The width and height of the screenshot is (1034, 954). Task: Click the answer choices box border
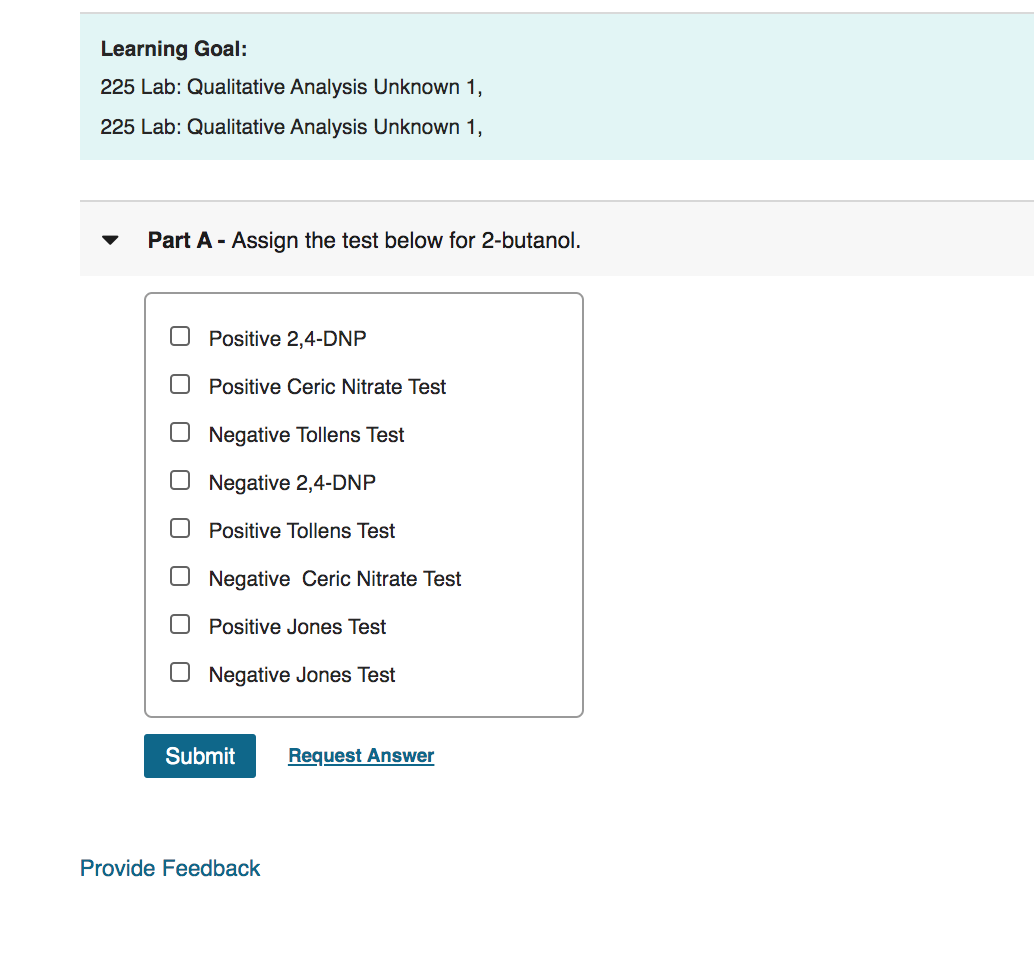(x=364, y=293)
